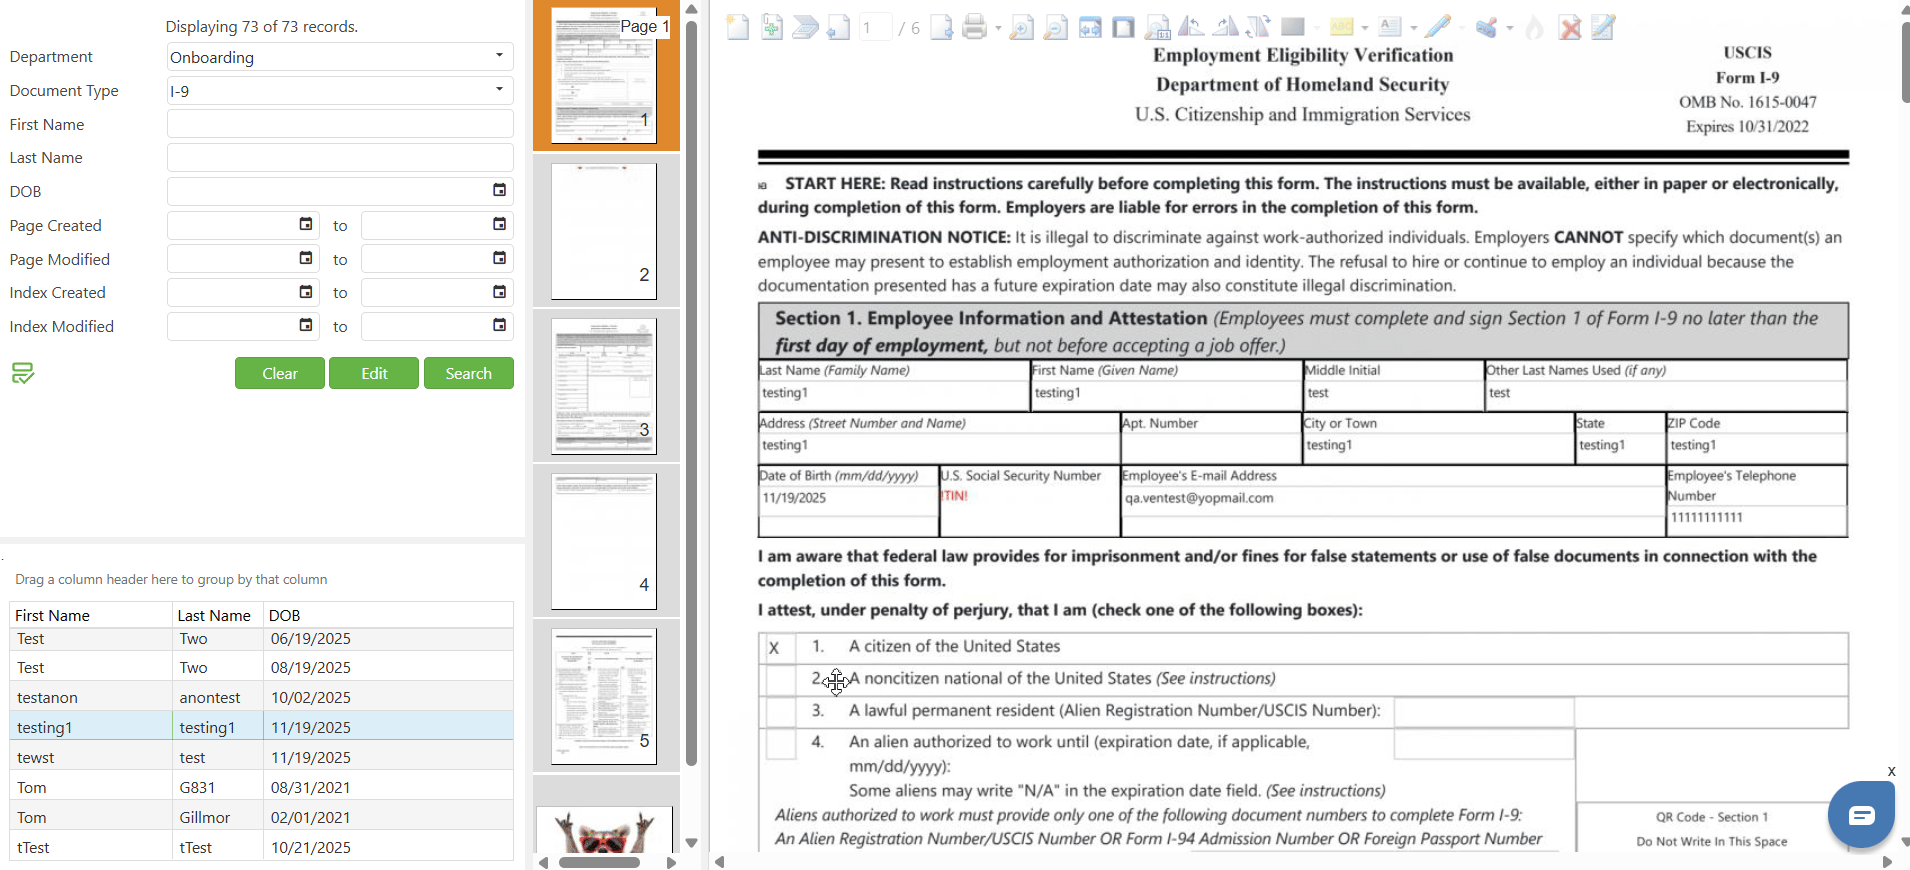Open Page Created start date calendar
The image size is (1910, 870).
[306, 224]
